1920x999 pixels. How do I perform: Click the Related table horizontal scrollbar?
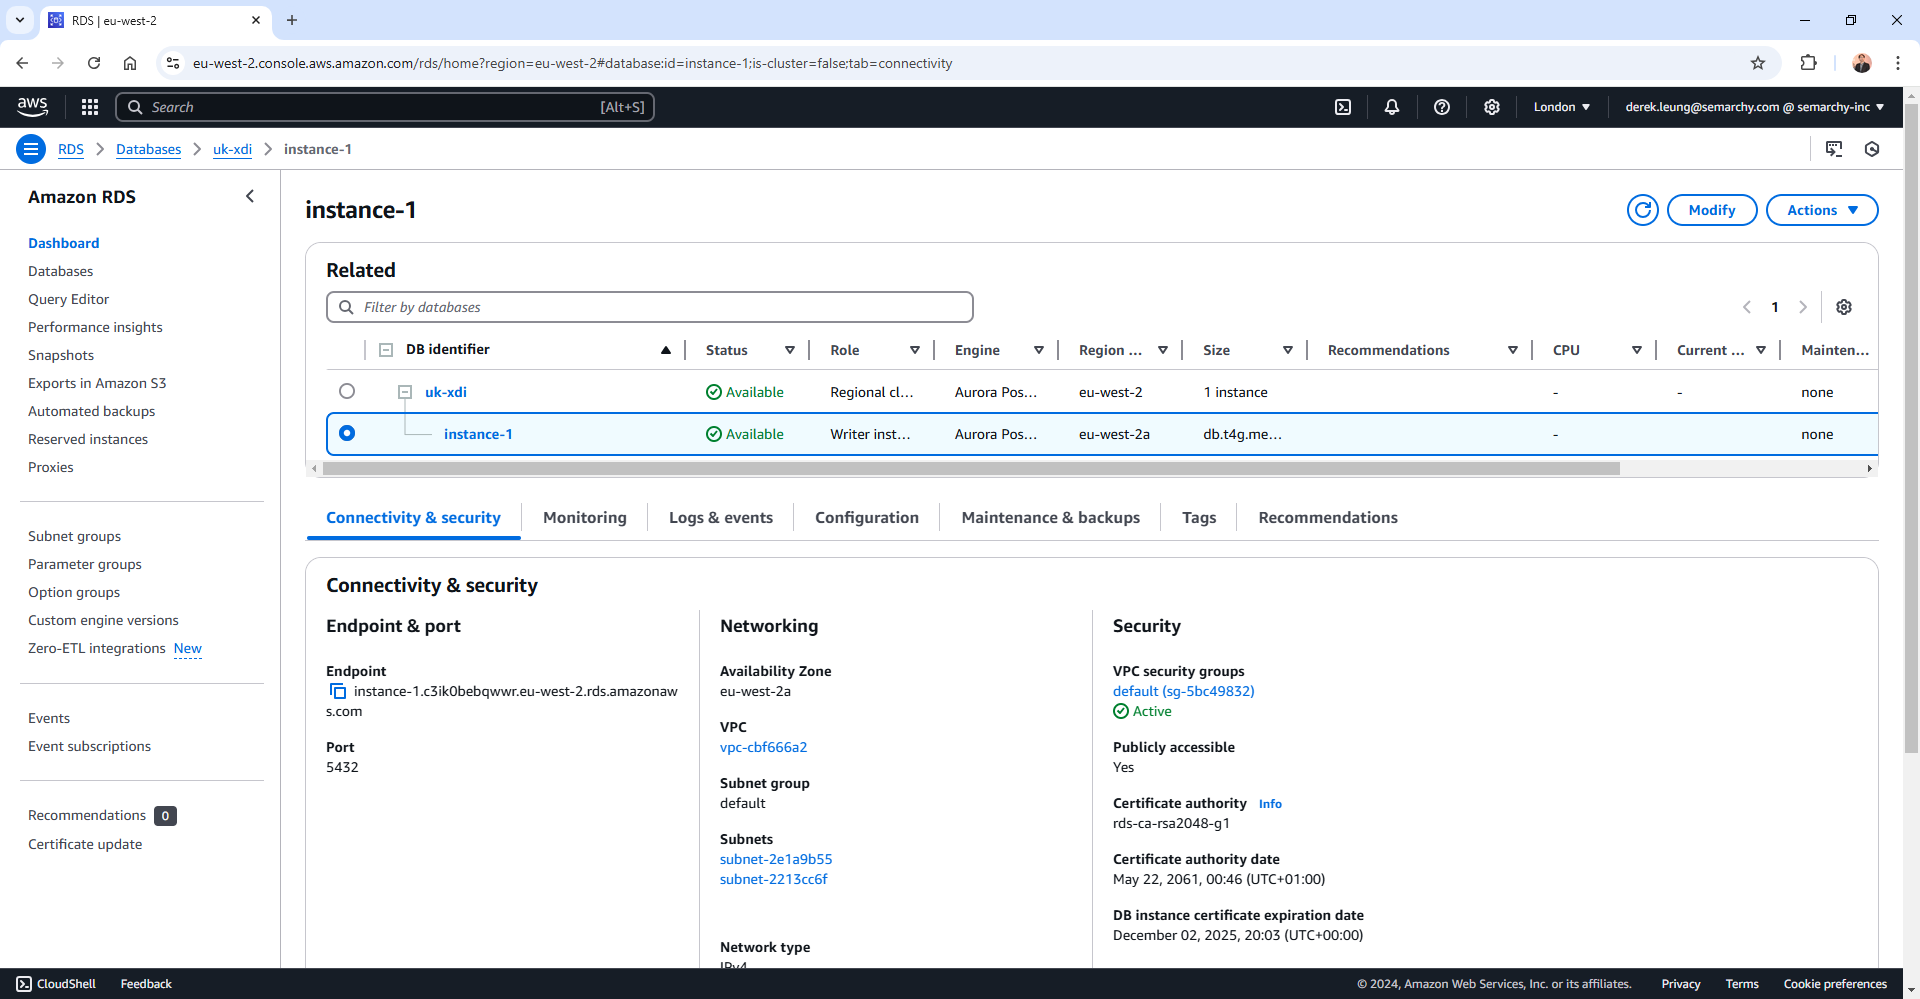pos(970,468)
